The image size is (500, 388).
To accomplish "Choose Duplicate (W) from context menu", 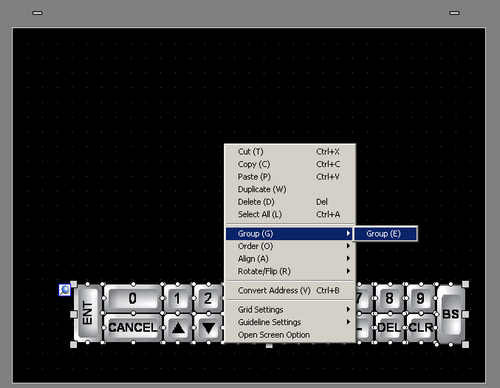I will click(289, 189).
